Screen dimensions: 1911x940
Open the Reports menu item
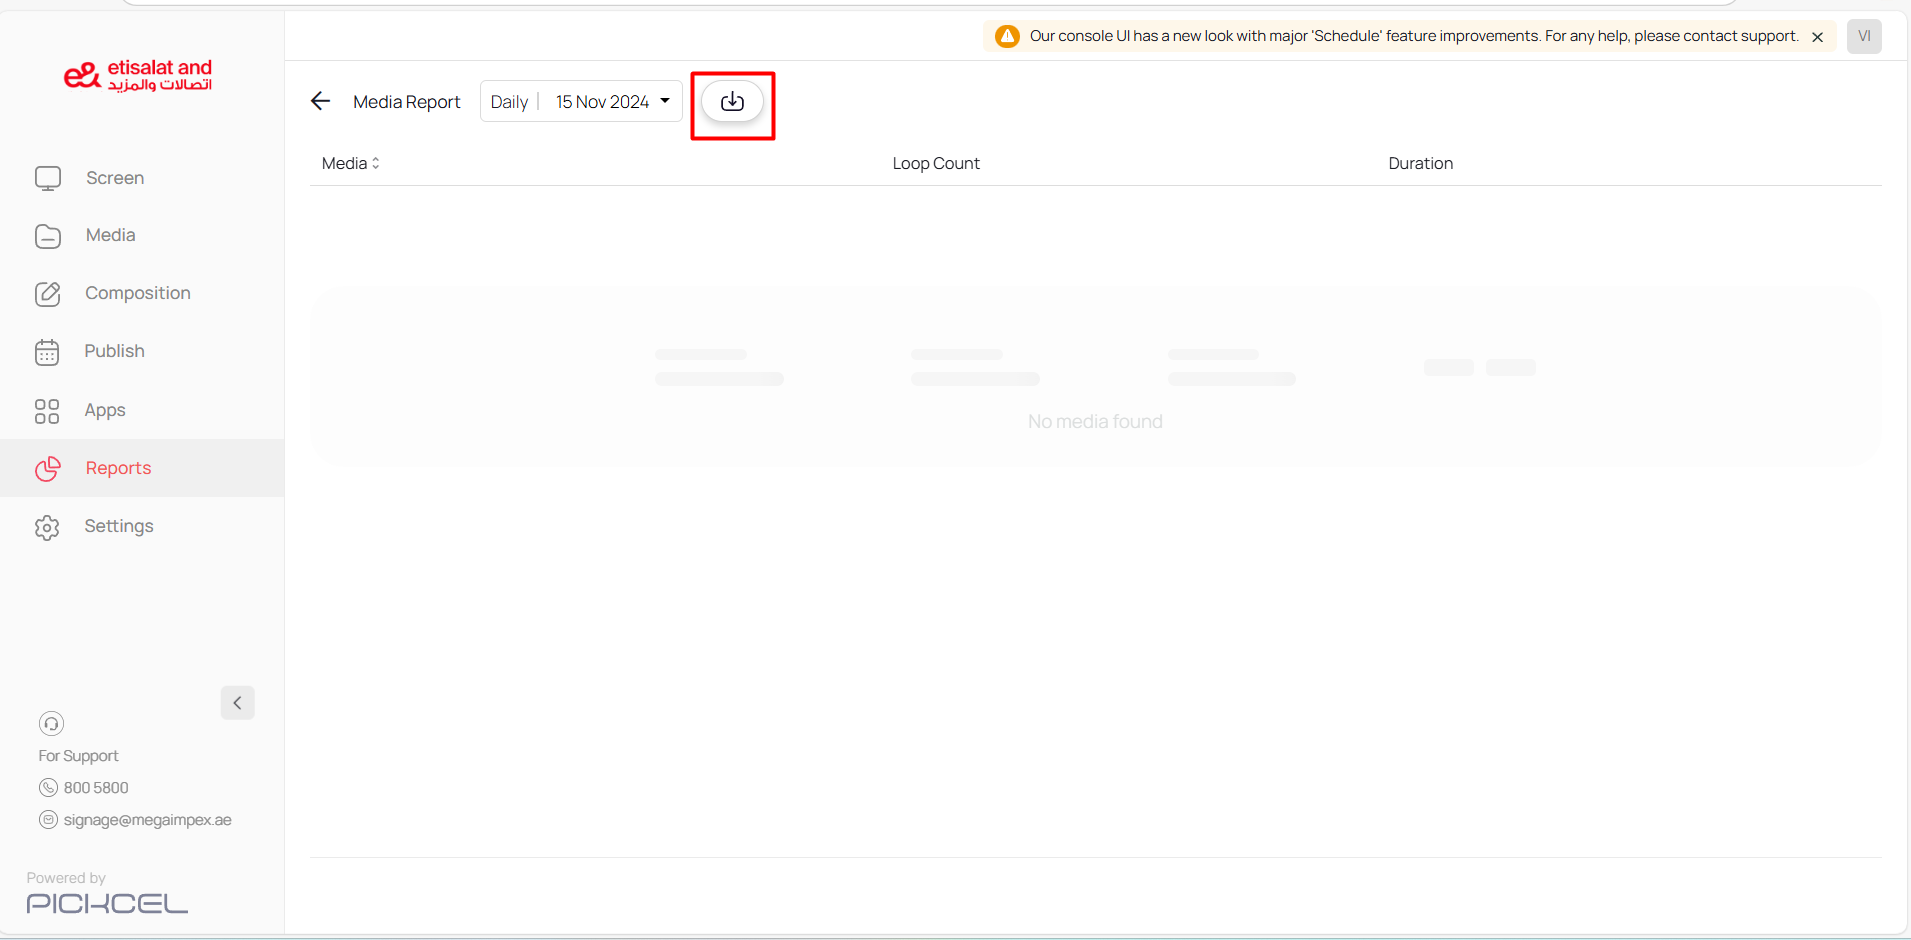click(118, 468)
